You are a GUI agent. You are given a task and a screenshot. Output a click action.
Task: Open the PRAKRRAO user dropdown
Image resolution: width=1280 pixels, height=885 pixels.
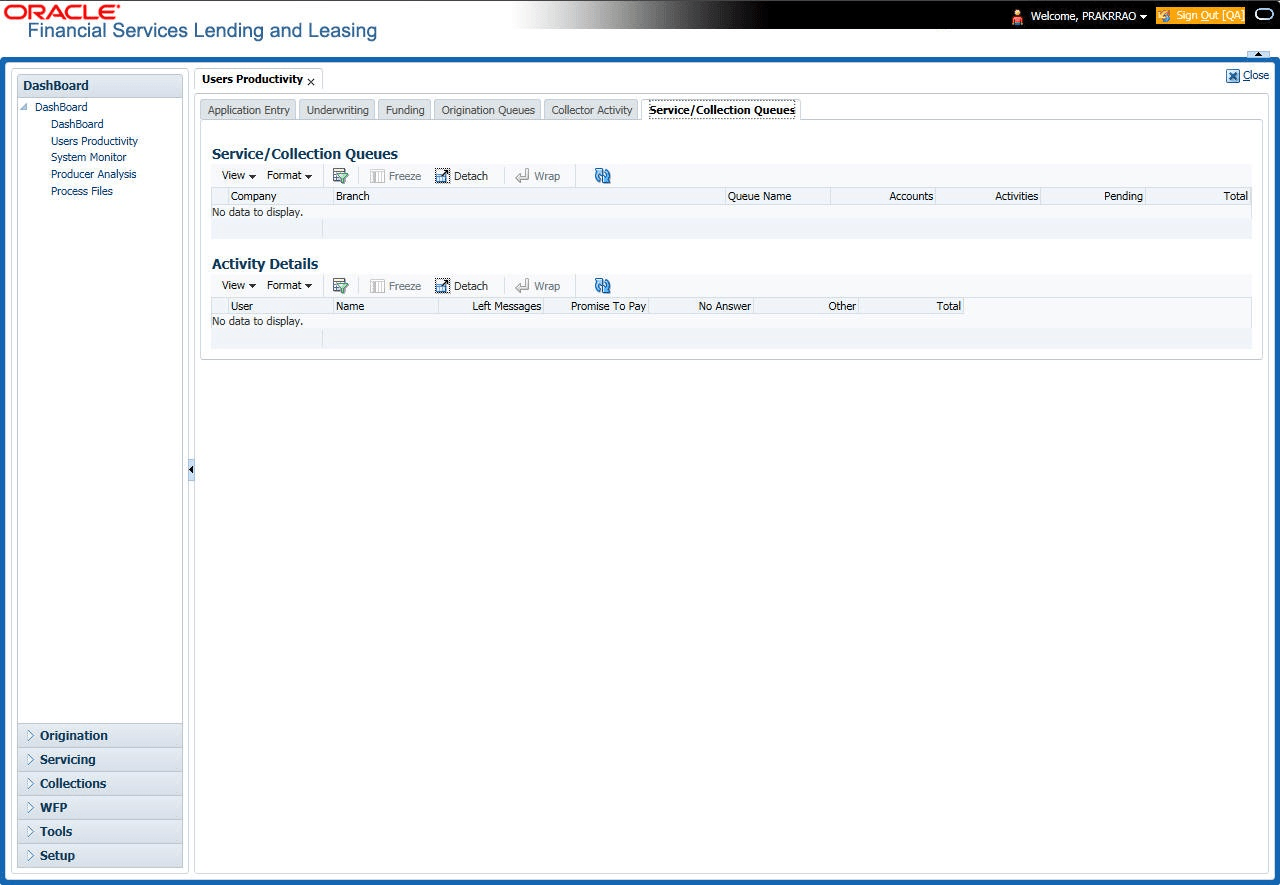click(1143, 17)
